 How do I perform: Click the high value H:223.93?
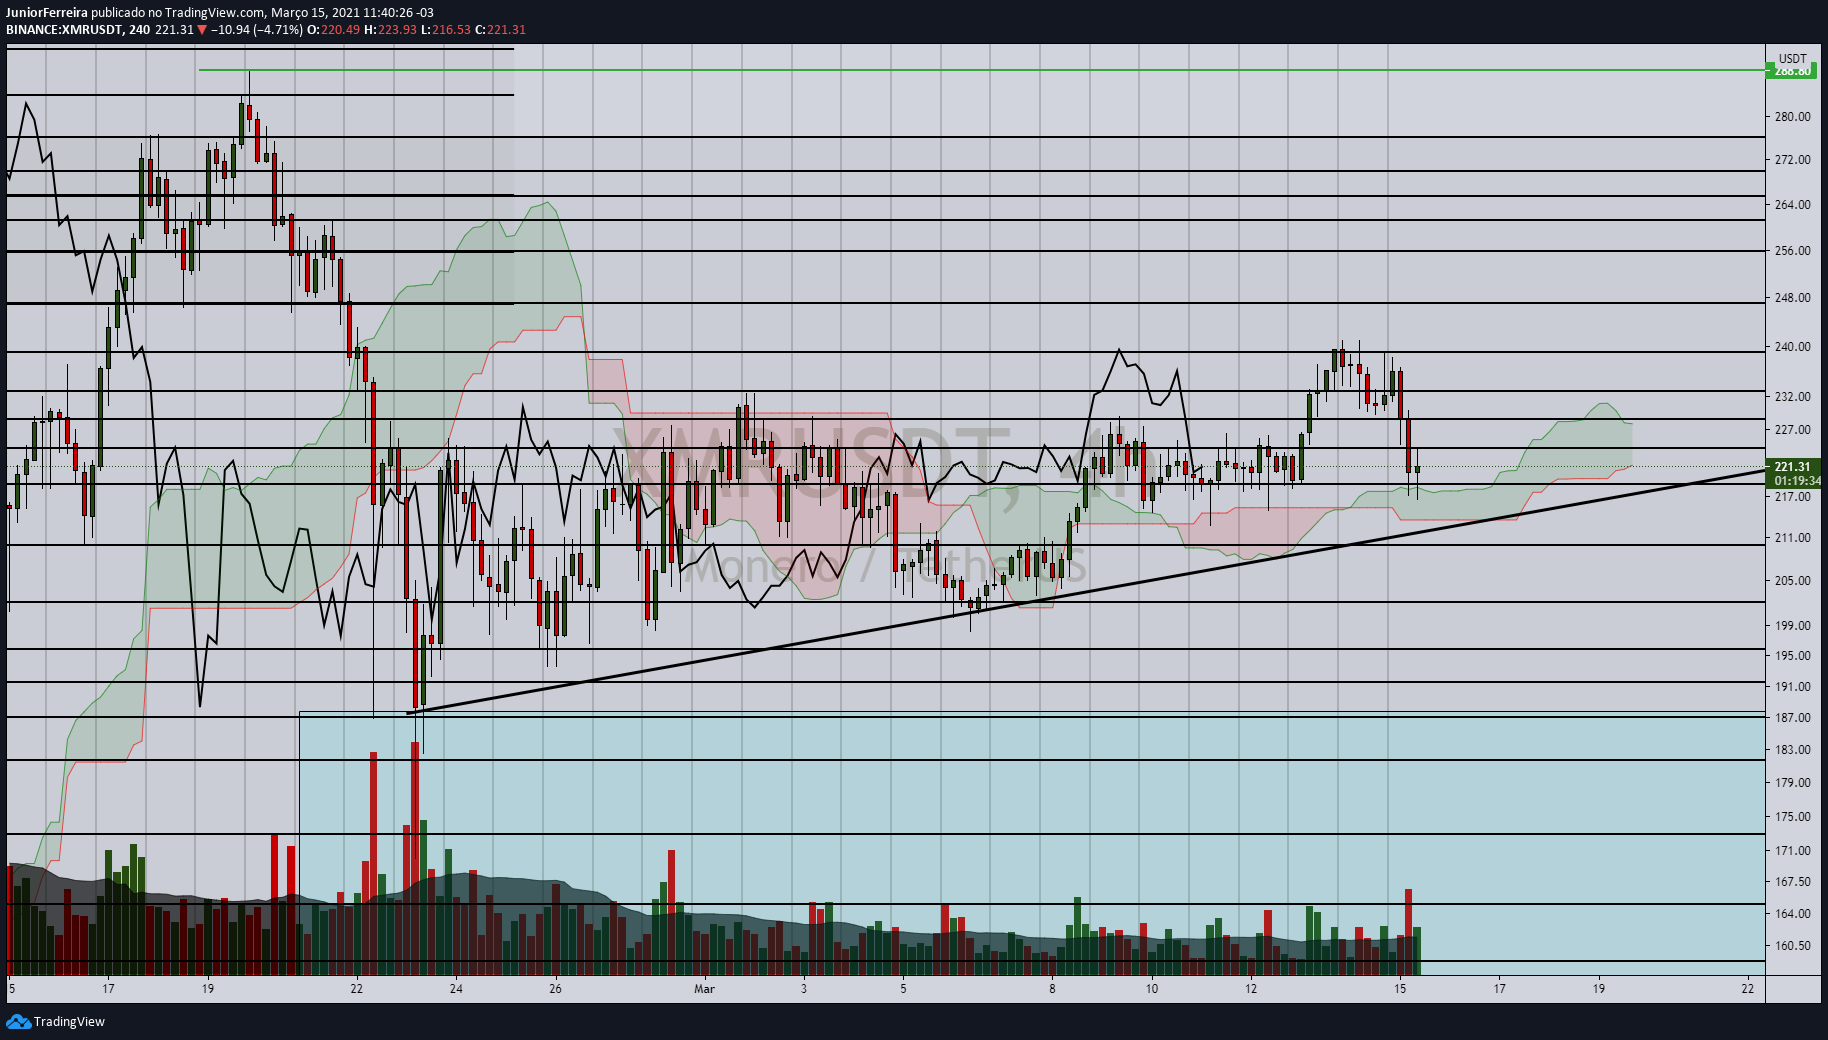click(390, 29)
